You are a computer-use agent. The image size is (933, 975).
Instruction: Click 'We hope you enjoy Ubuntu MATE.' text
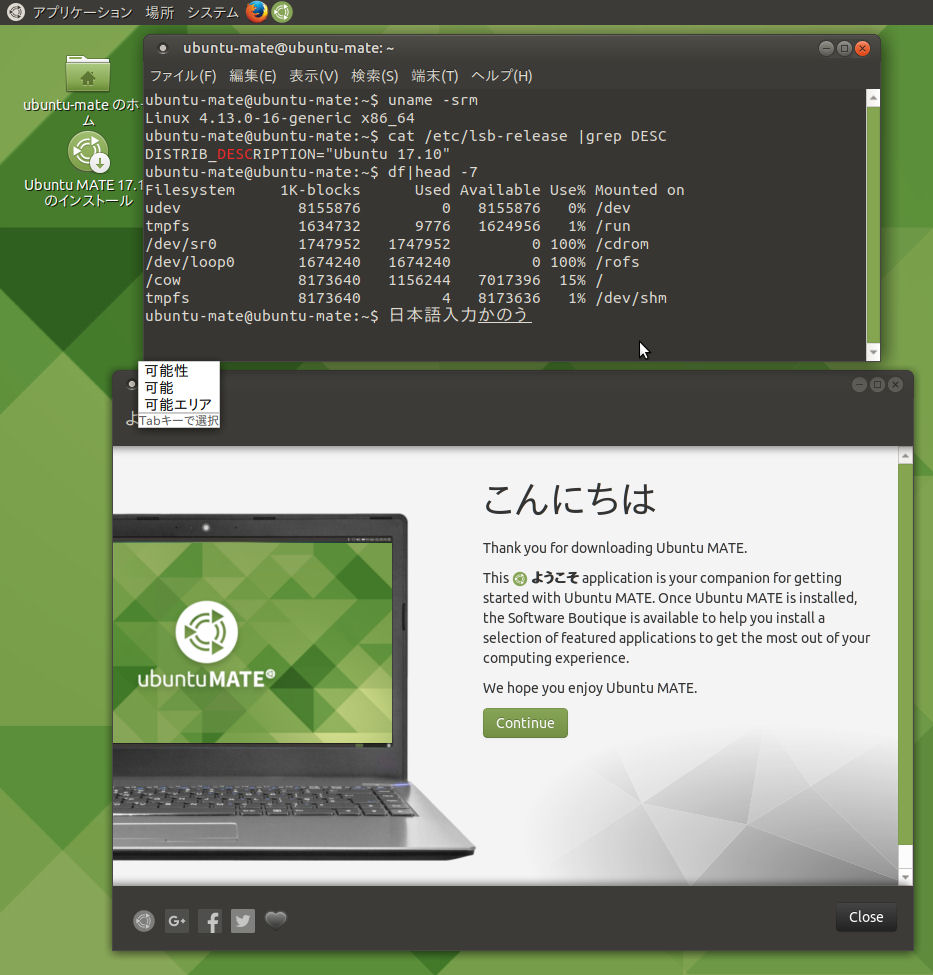click(x=590, y=688)
